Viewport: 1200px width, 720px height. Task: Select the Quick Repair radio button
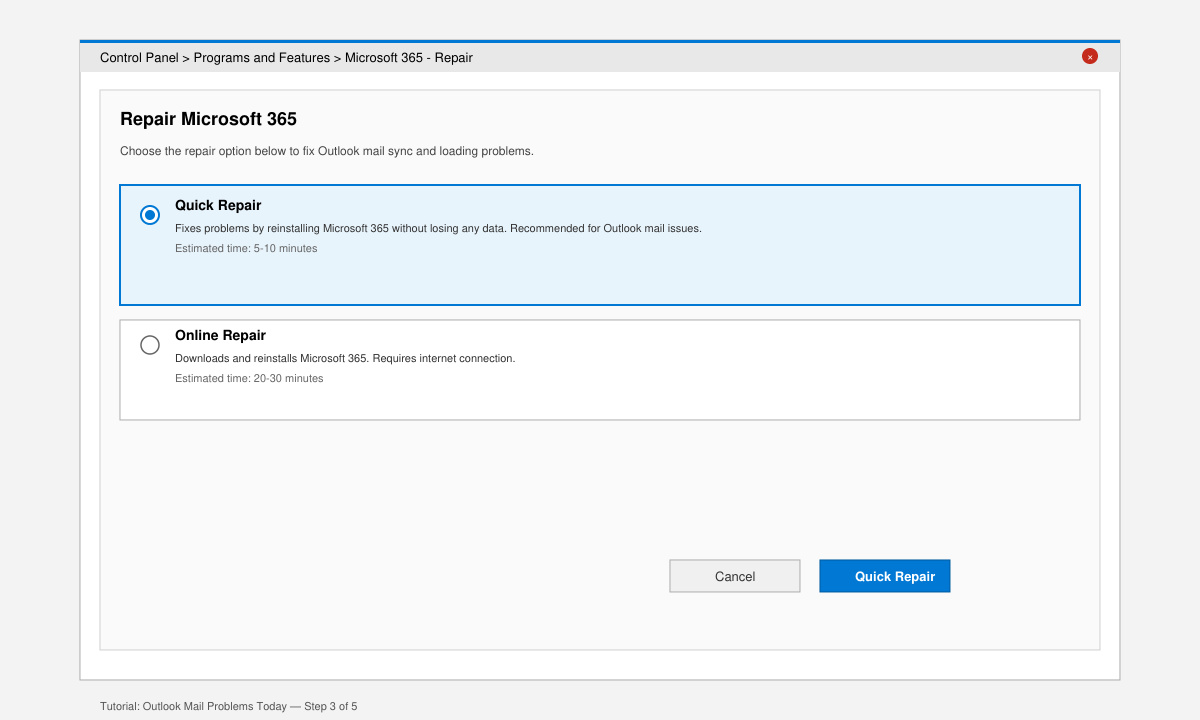(150, 215)
